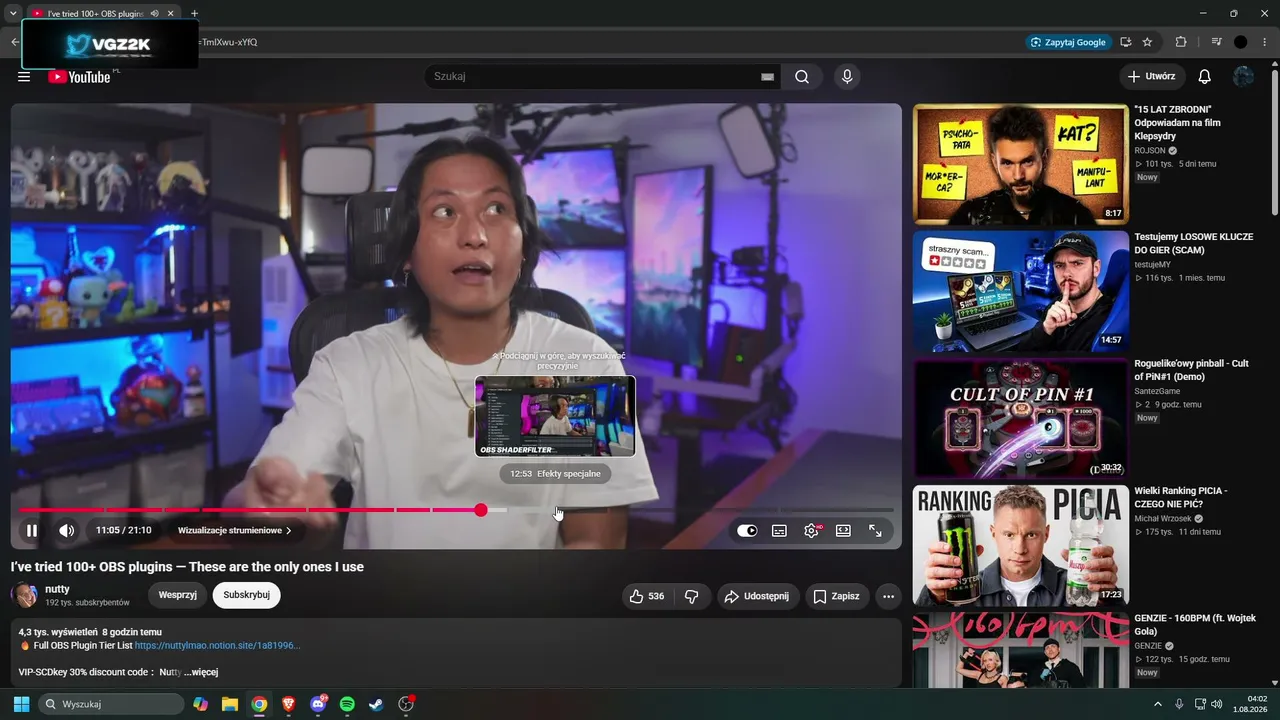
Task: Bookmark this page with the star icon
Action: [x=1147, y=42]
